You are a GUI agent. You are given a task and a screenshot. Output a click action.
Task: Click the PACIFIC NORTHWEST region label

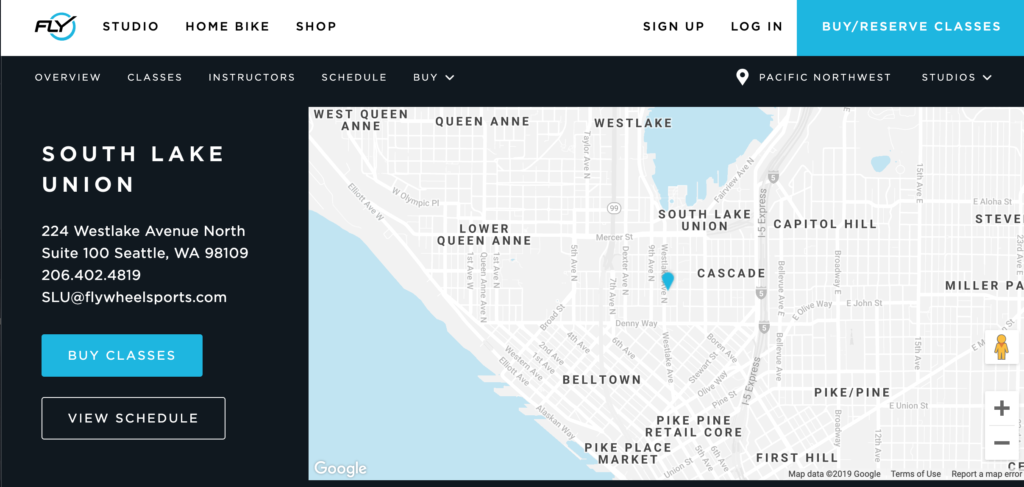click(x=825, y=78)
